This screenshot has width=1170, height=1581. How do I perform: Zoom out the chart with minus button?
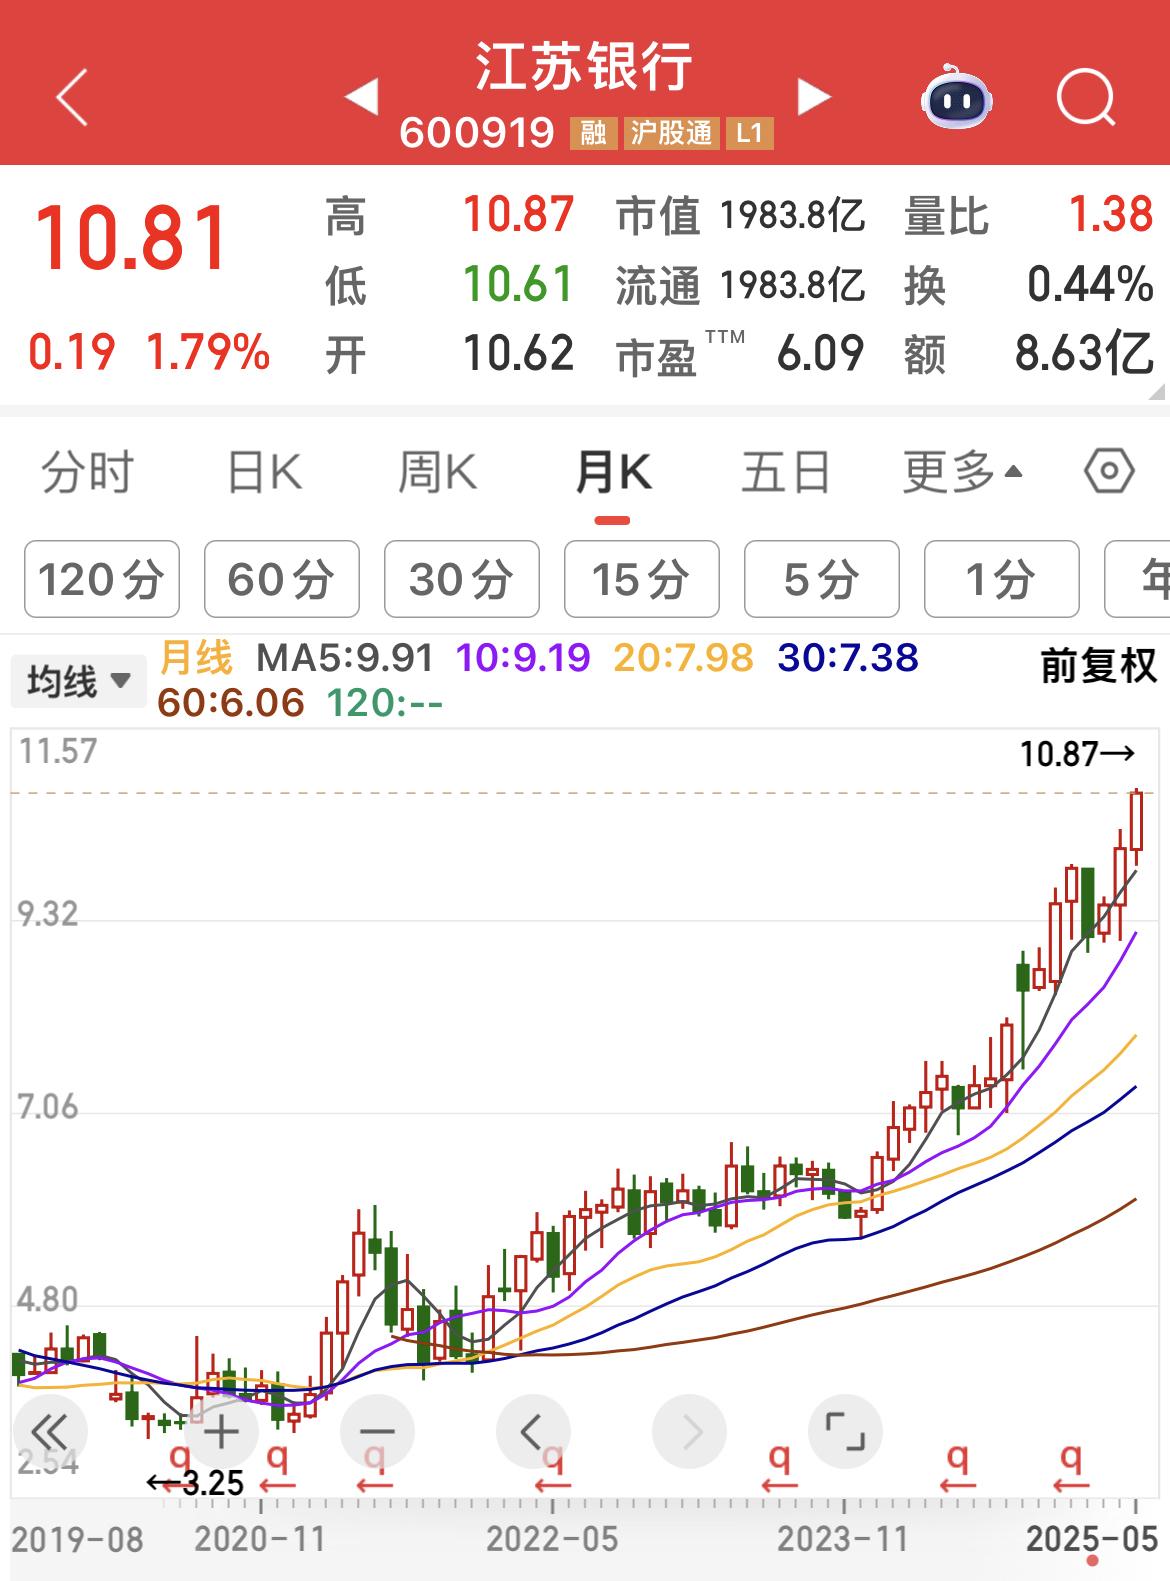point(377,1432)
